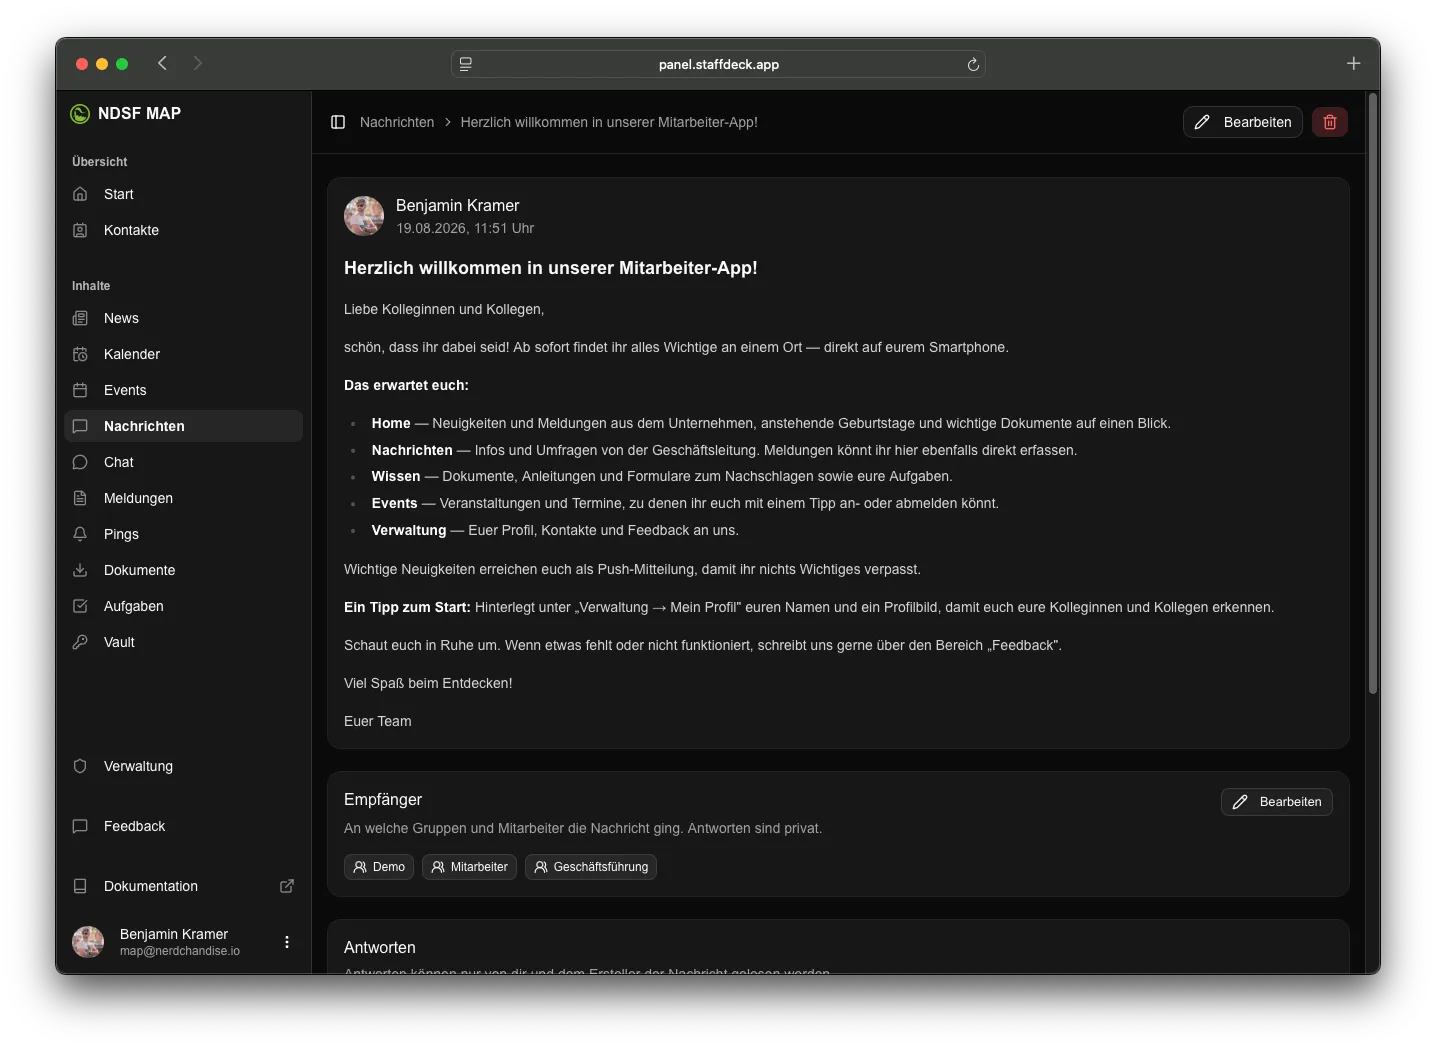Click the Aufgaben checkbox icon
This screenshot has width=1436, height=1048.
tap(80, 606)
